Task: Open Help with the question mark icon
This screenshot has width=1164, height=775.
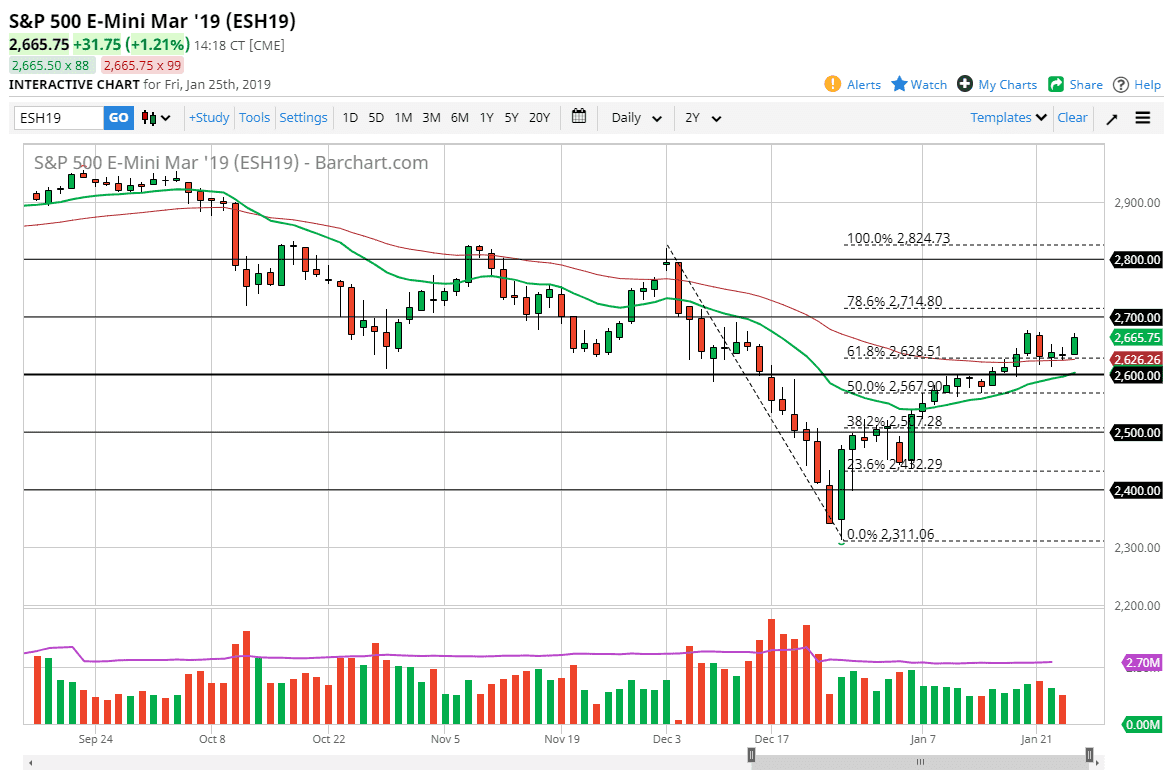Action: coord(1136,84)
